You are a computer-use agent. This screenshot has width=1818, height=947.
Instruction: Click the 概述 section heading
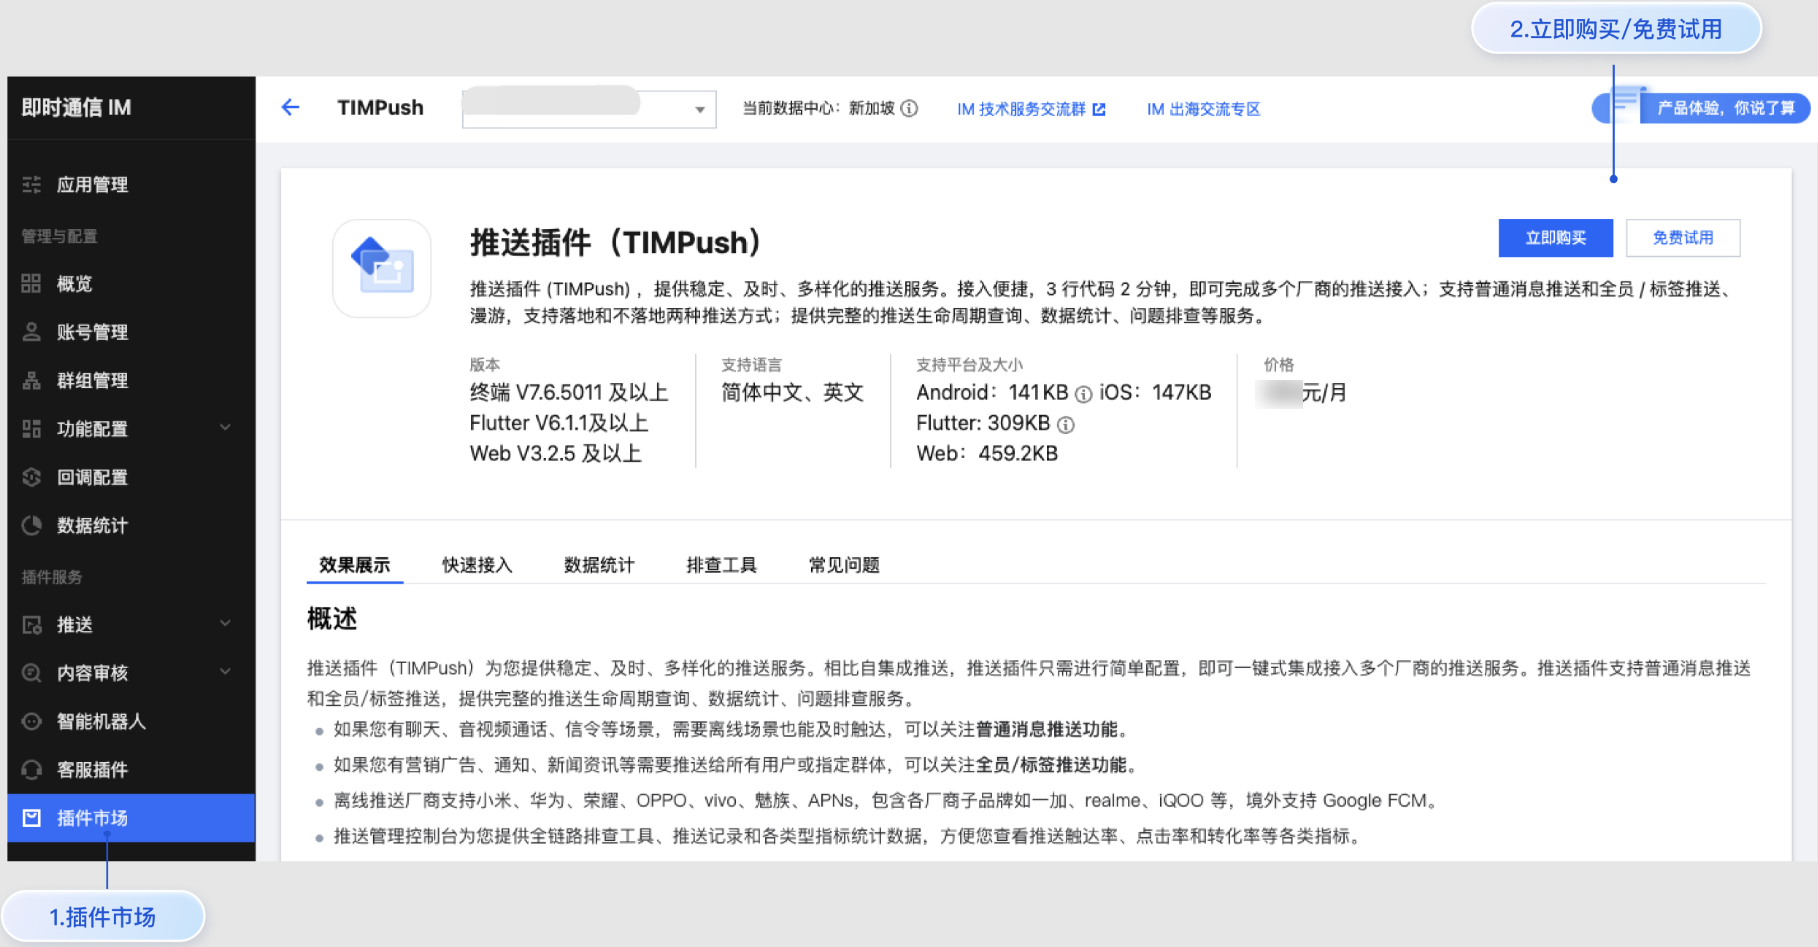pos(332,619)
